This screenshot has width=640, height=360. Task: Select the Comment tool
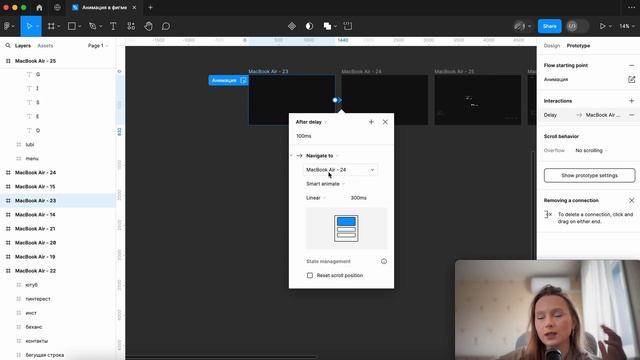166,26
